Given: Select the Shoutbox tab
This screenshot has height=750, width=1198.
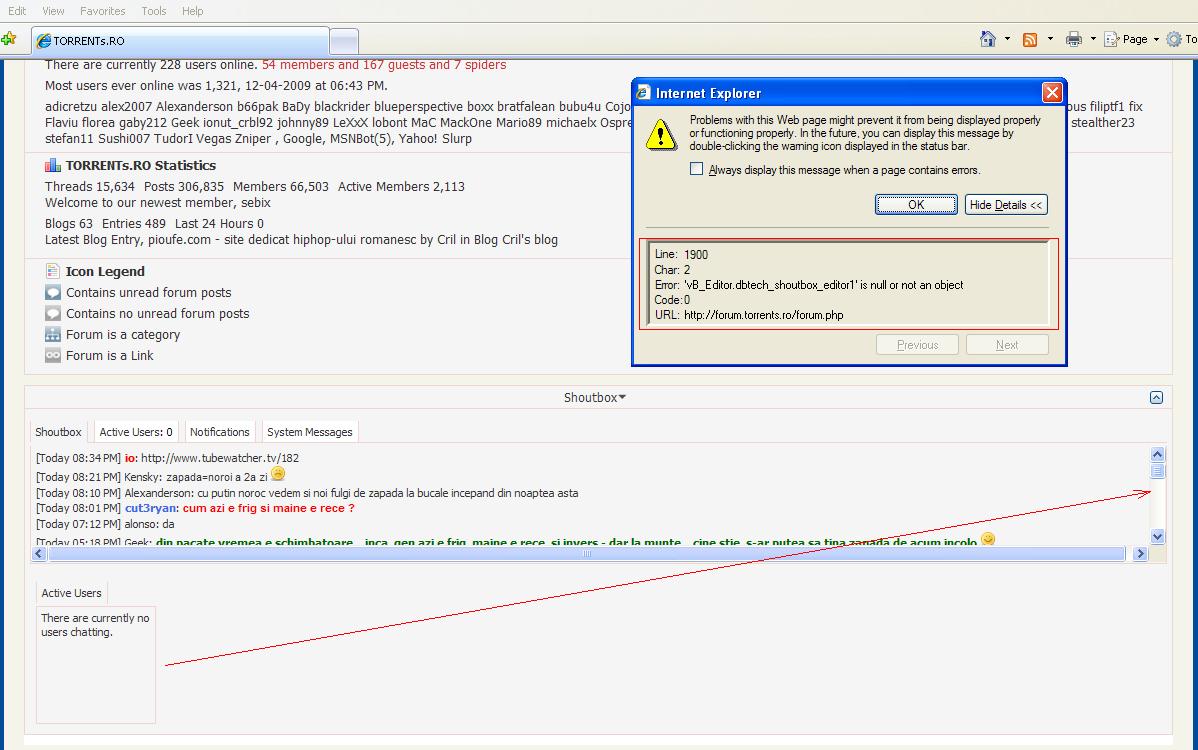Looking at the screenshot, I should pos(58,432).
